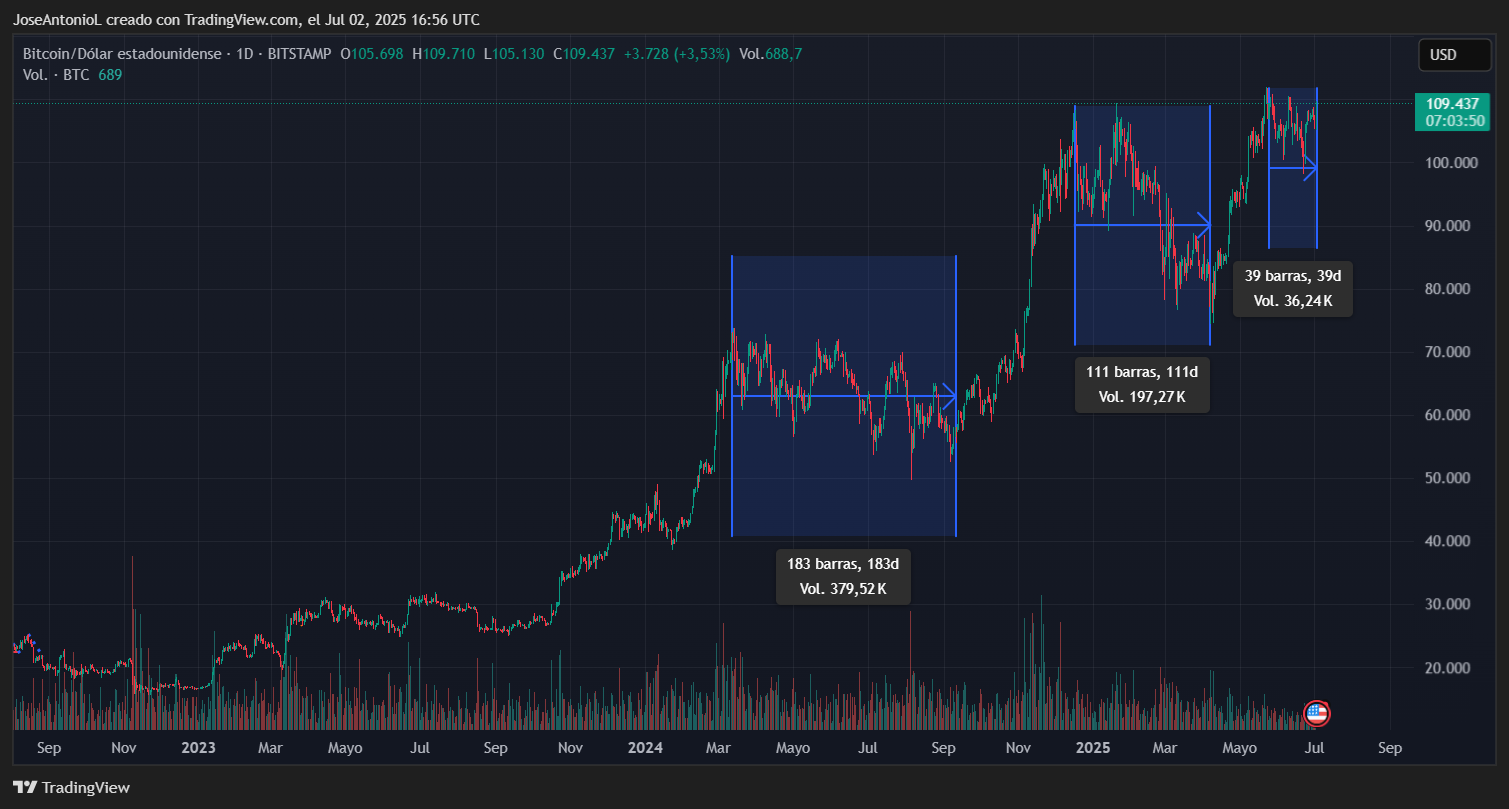This screenshot has width=1509, height=809.
Task: Click the 100.000 level on price scale
Action: coord(1450,162)
